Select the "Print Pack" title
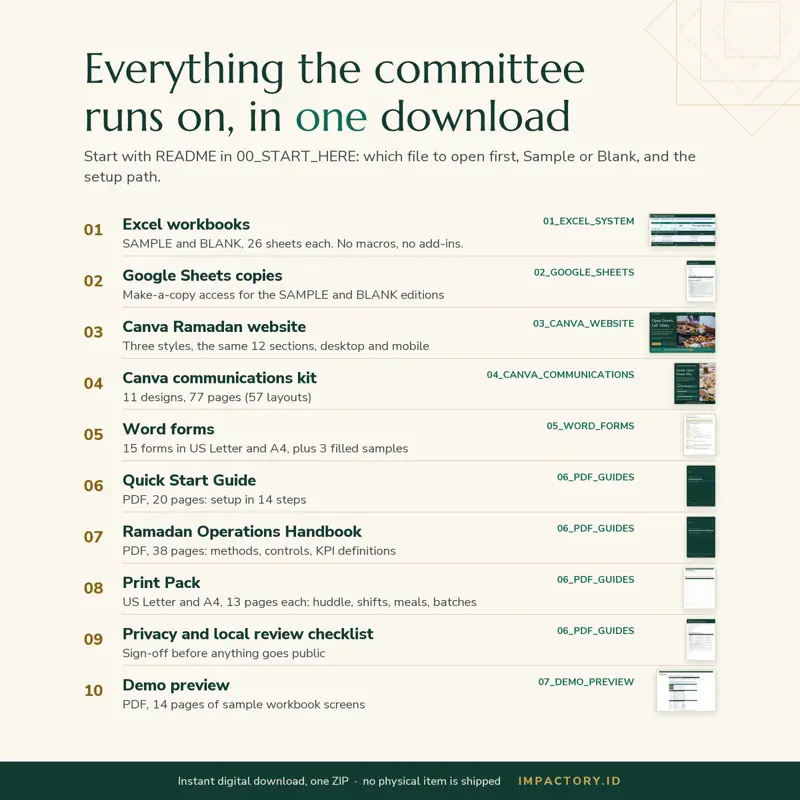 pyautogui.click(x=161, y=583)
